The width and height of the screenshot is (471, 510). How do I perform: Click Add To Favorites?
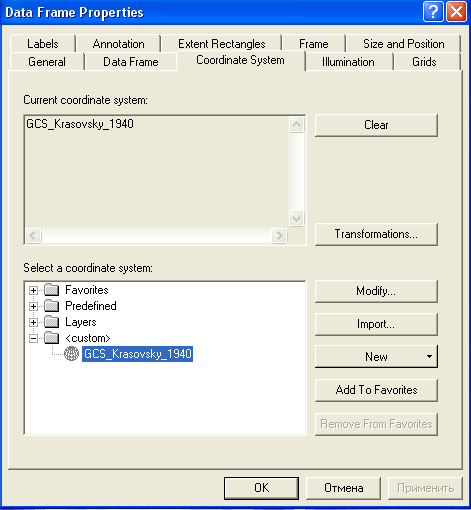coord(376,390)
